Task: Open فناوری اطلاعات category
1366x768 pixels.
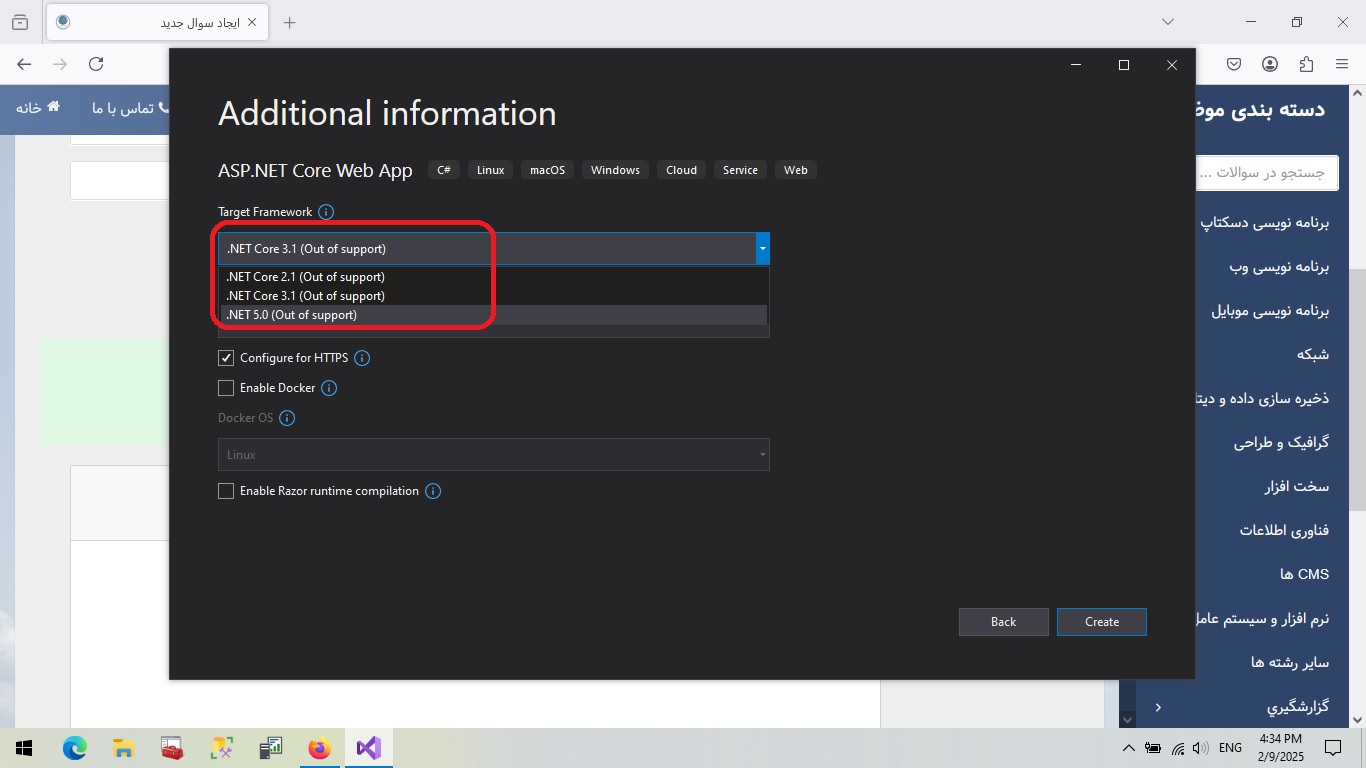Action: click(1285, 530)
